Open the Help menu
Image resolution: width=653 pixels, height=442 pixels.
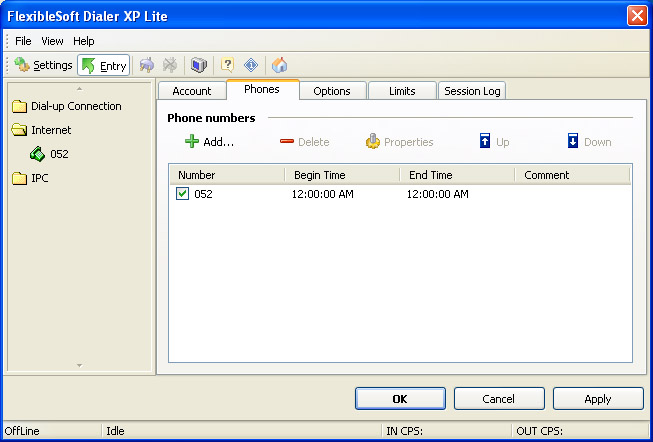84,41
